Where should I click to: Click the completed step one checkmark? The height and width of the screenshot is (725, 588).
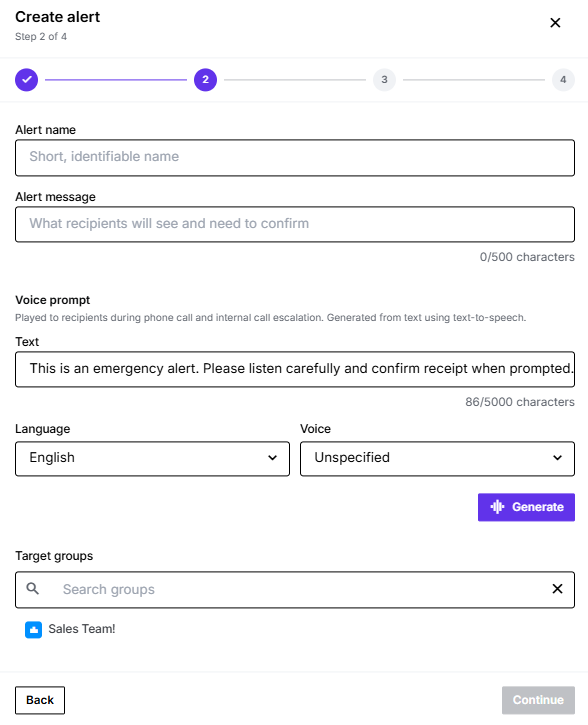click(x=26, y=80)
